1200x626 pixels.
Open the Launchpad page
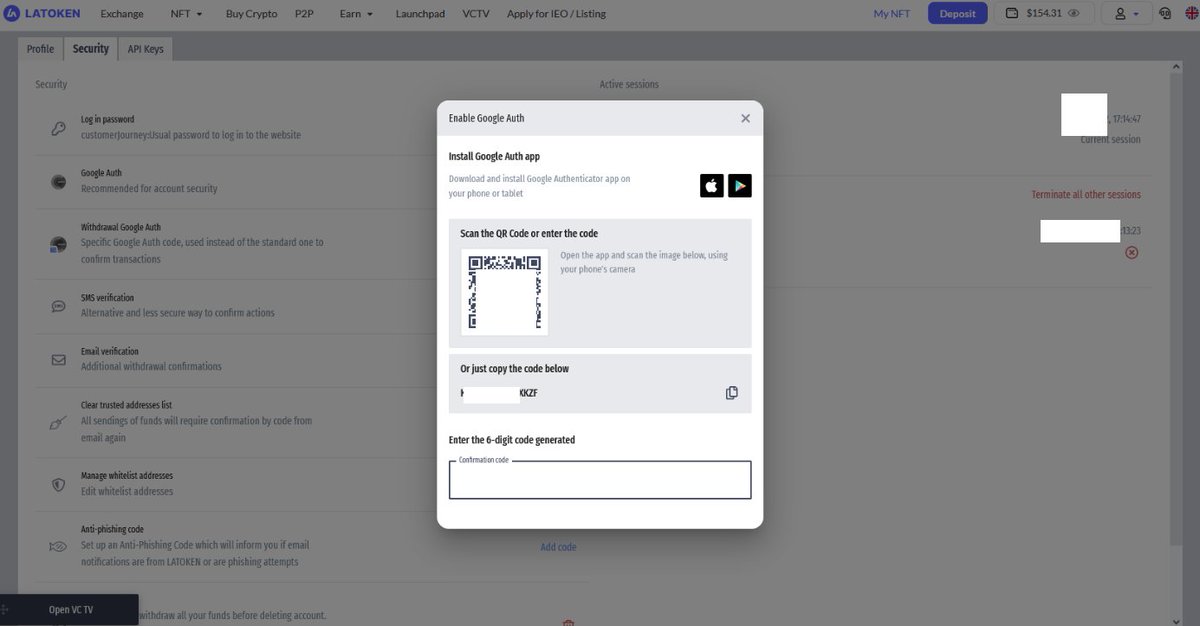tap(421, 14)
